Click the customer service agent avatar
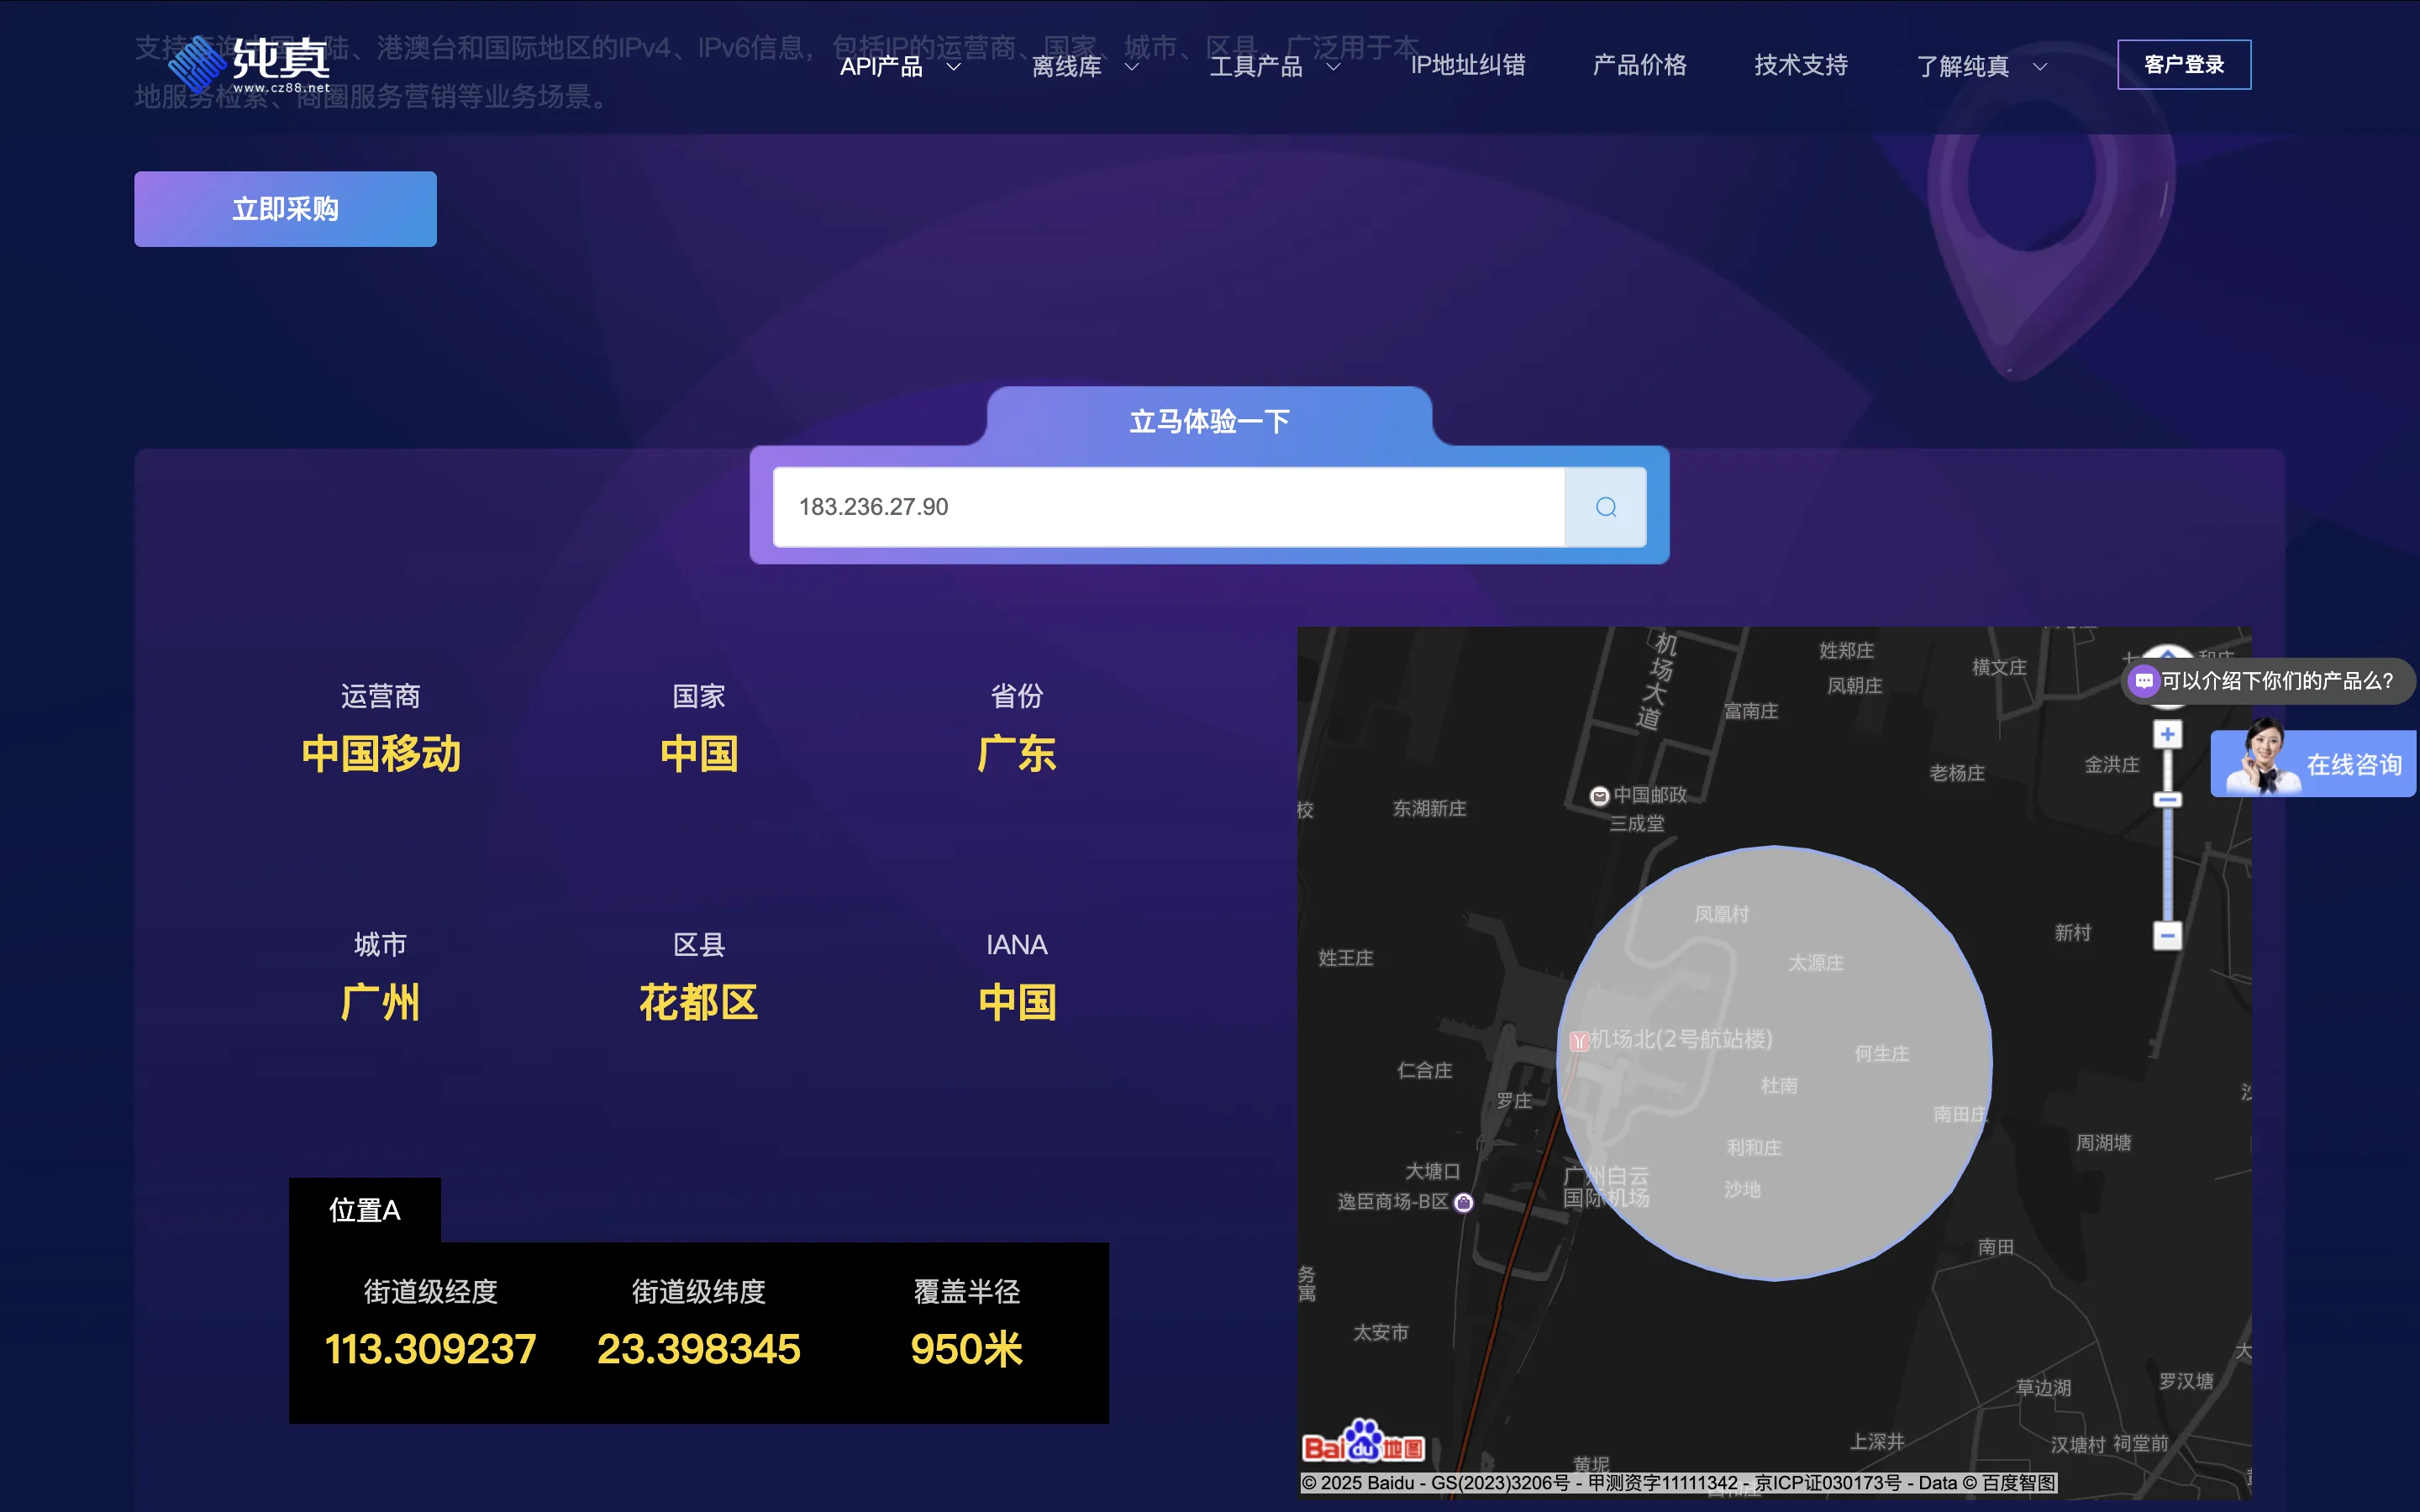This screenshot has width=2420, height=1512. point(2262,757)
